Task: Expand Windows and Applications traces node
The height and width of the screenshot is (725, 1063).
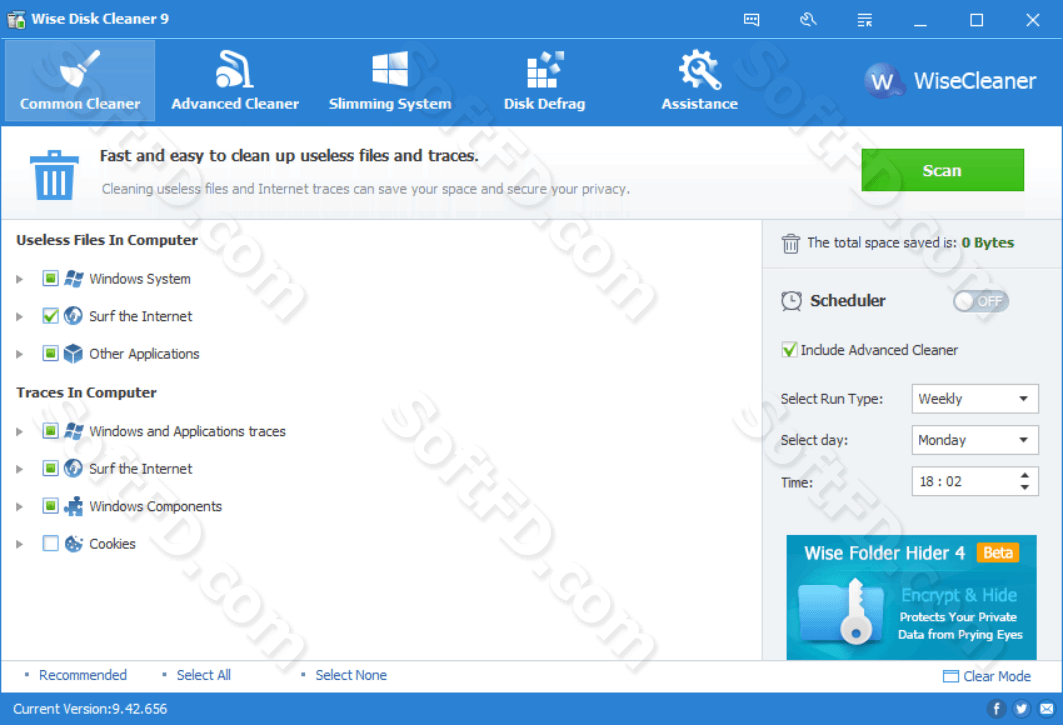Action: [20, 431]
